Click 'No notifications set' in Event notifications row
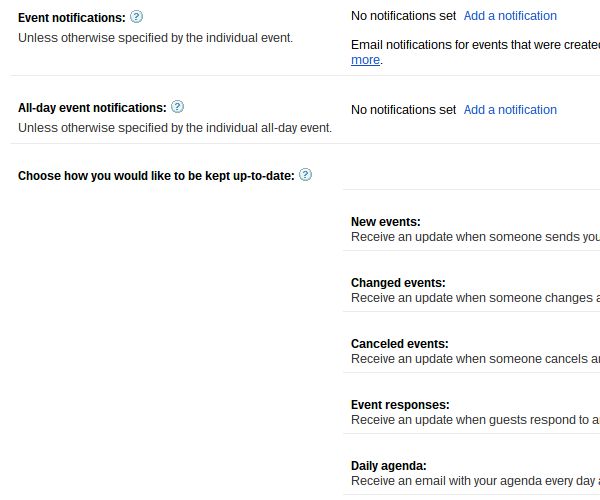The height and width of the screenshot is (500, 600). (403, 16)
